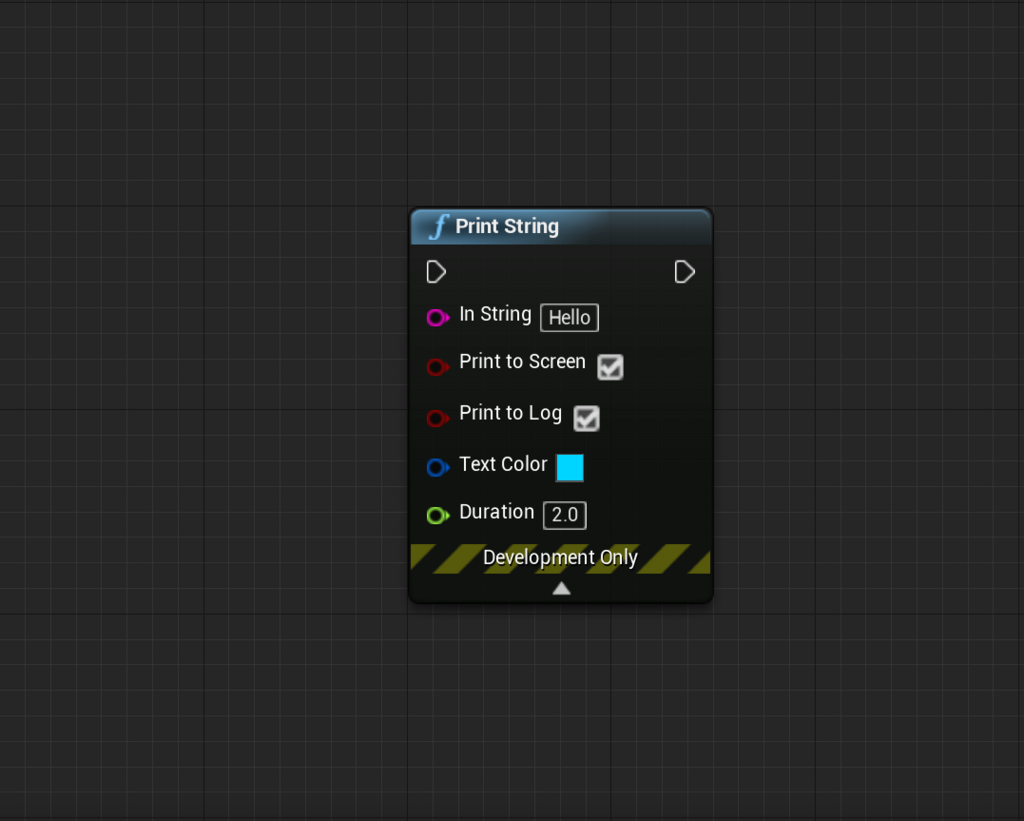Uncheck the Print to Log checkbox

pyautogui.click(x=586, y=419)
